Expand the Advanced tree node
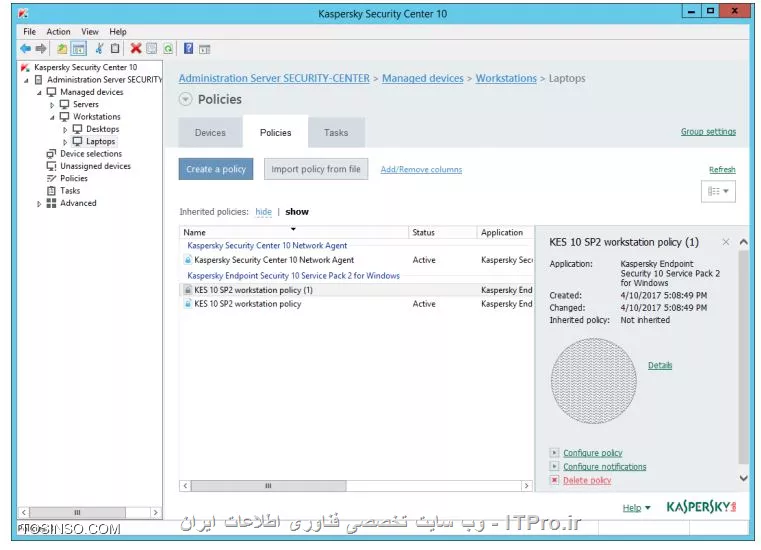This screenshot has height=550, width=761. (39, 204)
